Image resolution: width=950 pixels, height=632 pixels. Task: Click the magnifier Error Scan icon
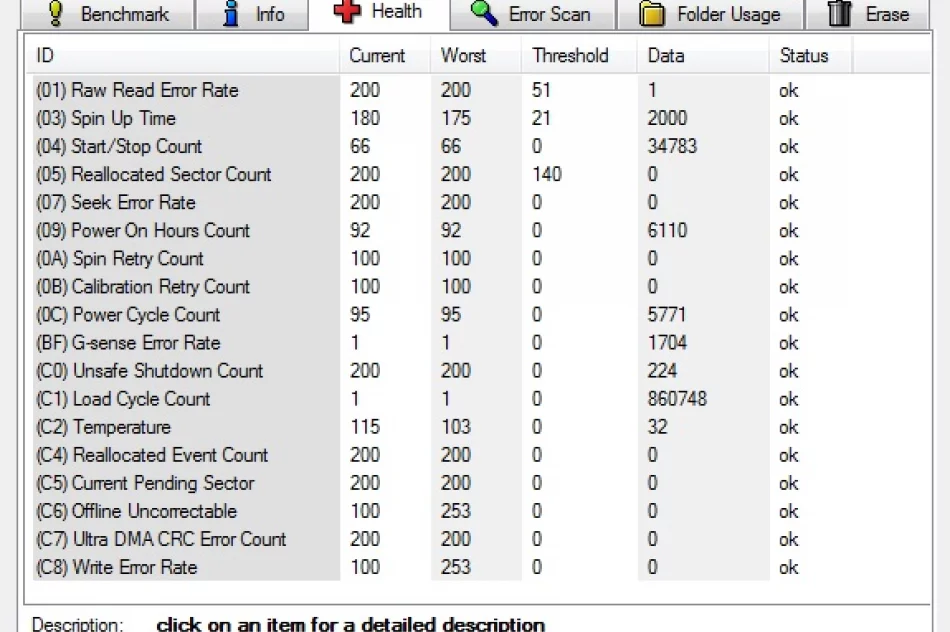coord(484,13)
